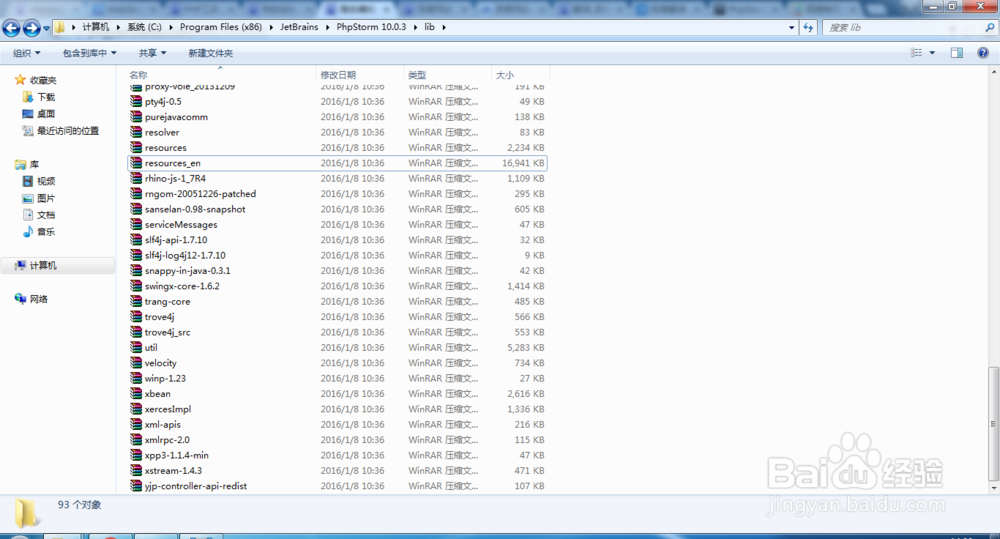Click the serviceMessages archive icon
The width and height of the screenshot is (1000, 539).
(136, 225)
